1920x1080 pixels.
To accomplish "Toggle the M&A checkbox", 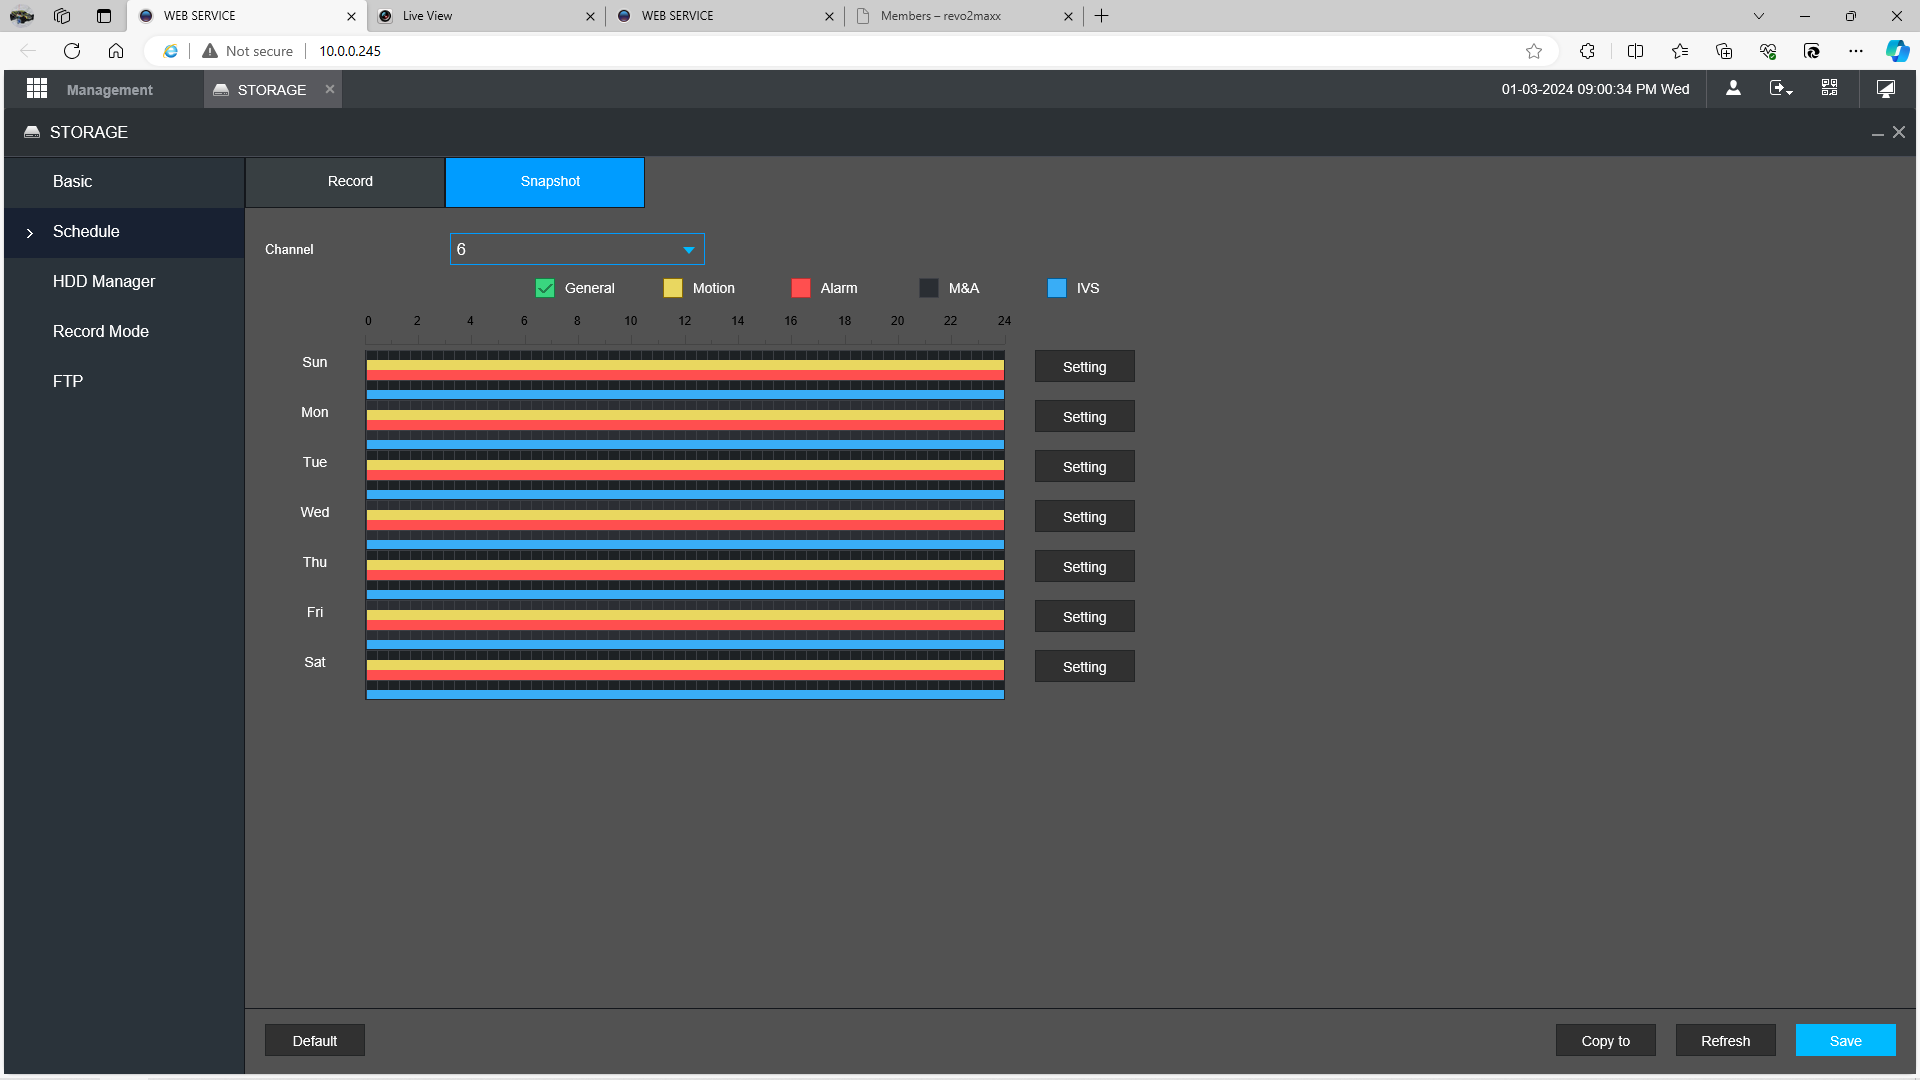I will click(929, 288).
